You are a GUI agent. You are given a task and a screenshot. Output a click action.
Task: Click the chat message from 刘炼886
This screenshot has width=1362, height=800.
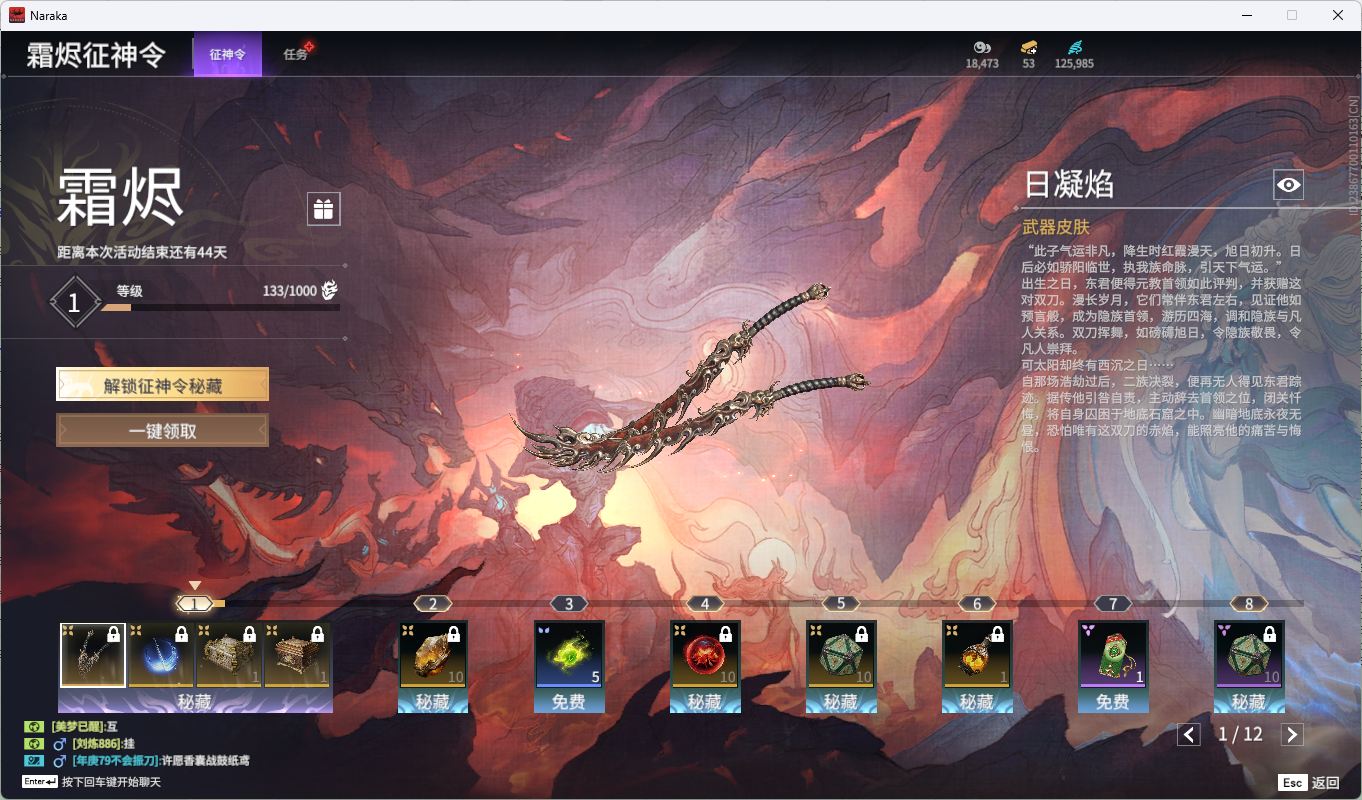[x=102, y=744]
